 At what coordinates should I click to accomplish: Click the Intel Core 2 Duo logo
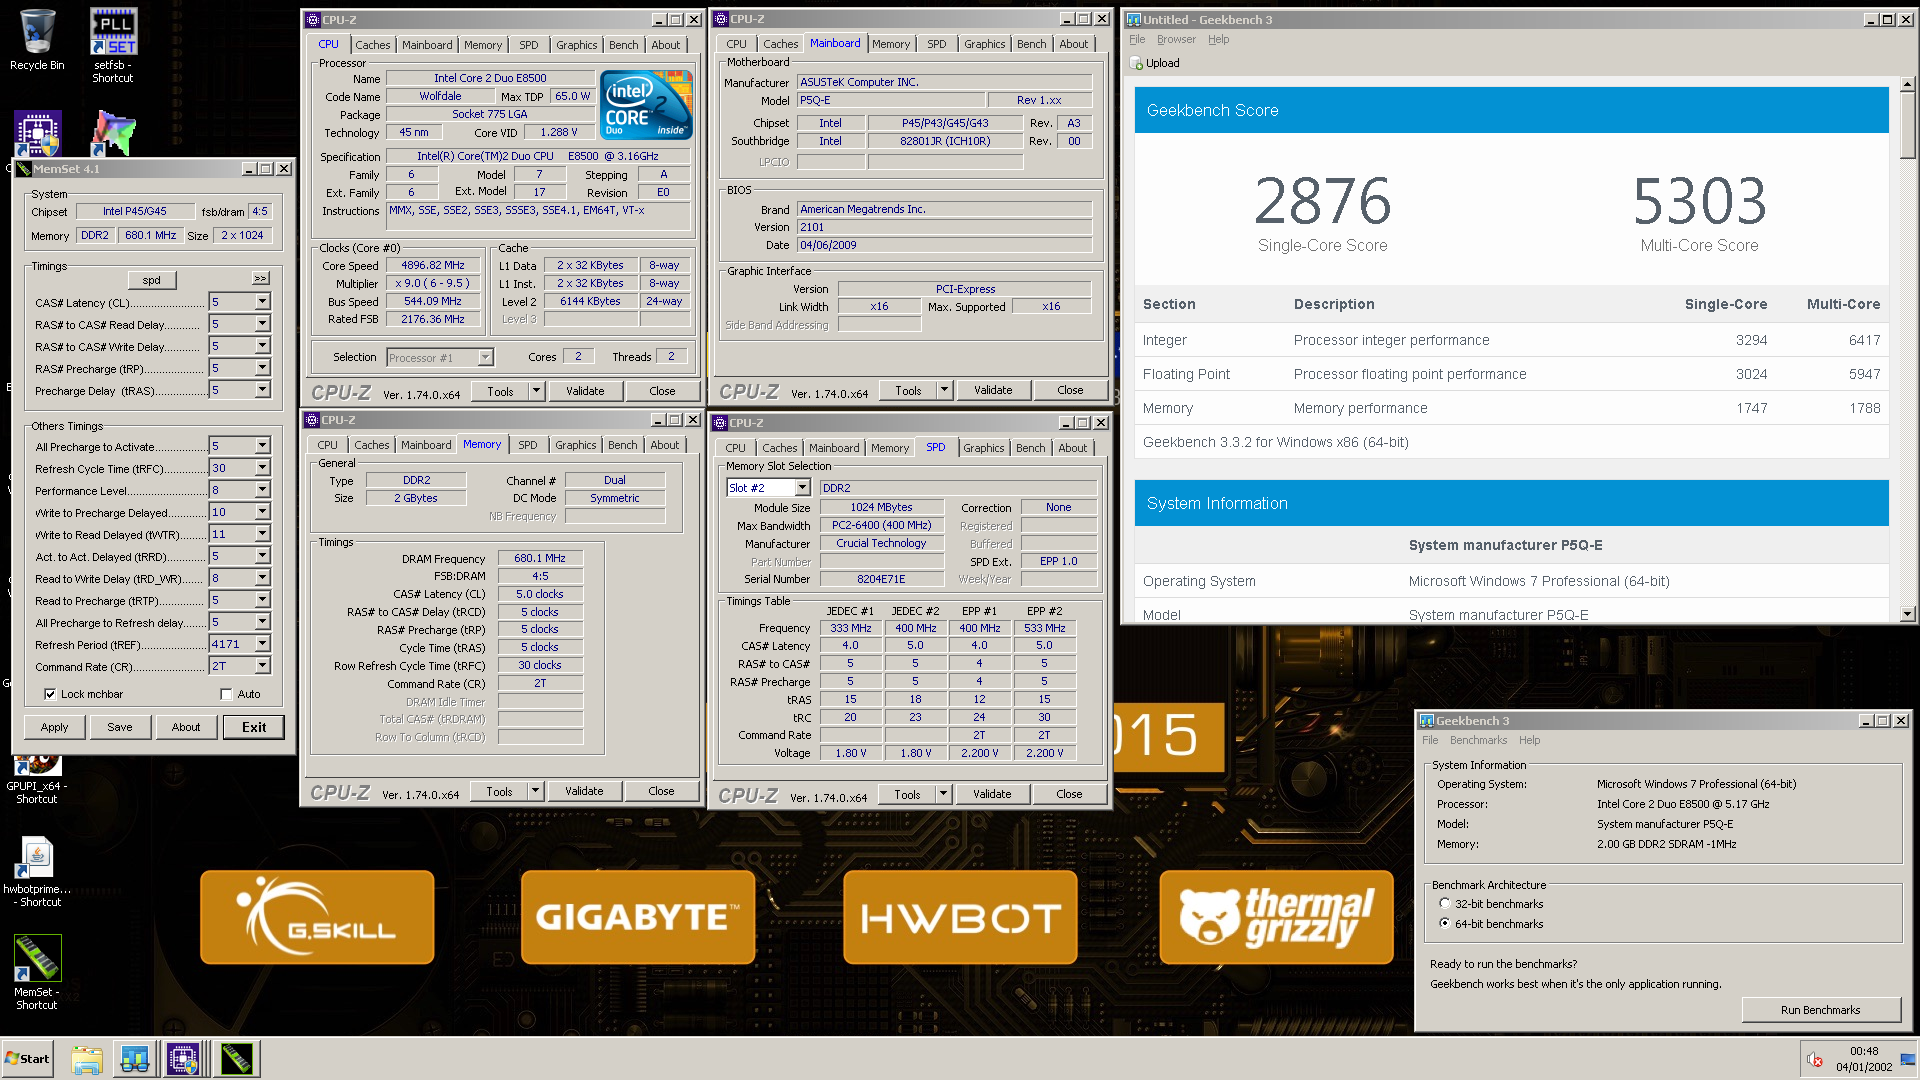pos(646,104)
